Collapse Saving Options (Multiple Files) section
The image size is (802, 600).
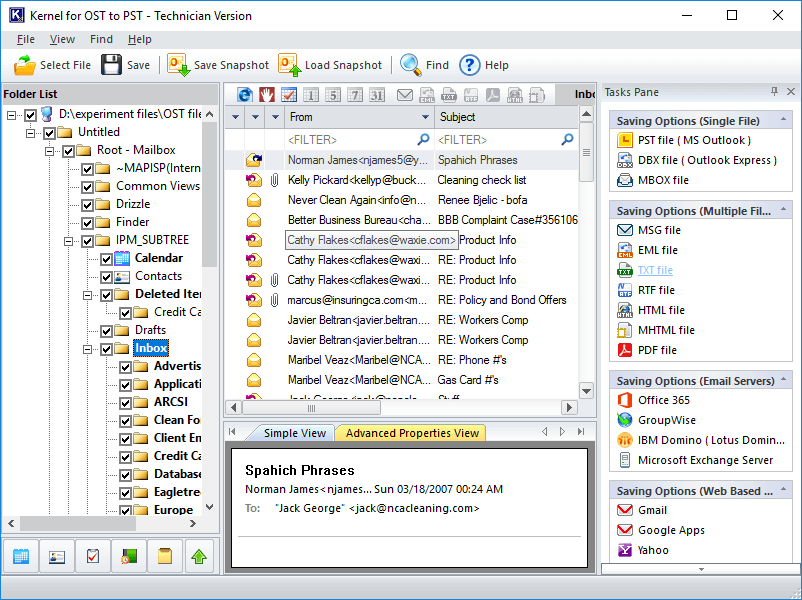coord(783,210)
